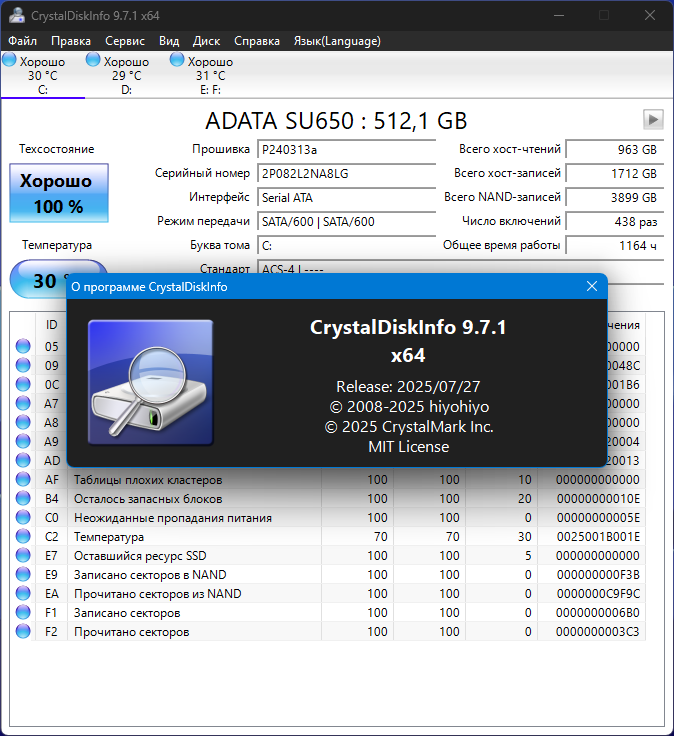Screen dimensions: 674x736
Task: Click the blue status orb for attribute C2
Action: 23,536
